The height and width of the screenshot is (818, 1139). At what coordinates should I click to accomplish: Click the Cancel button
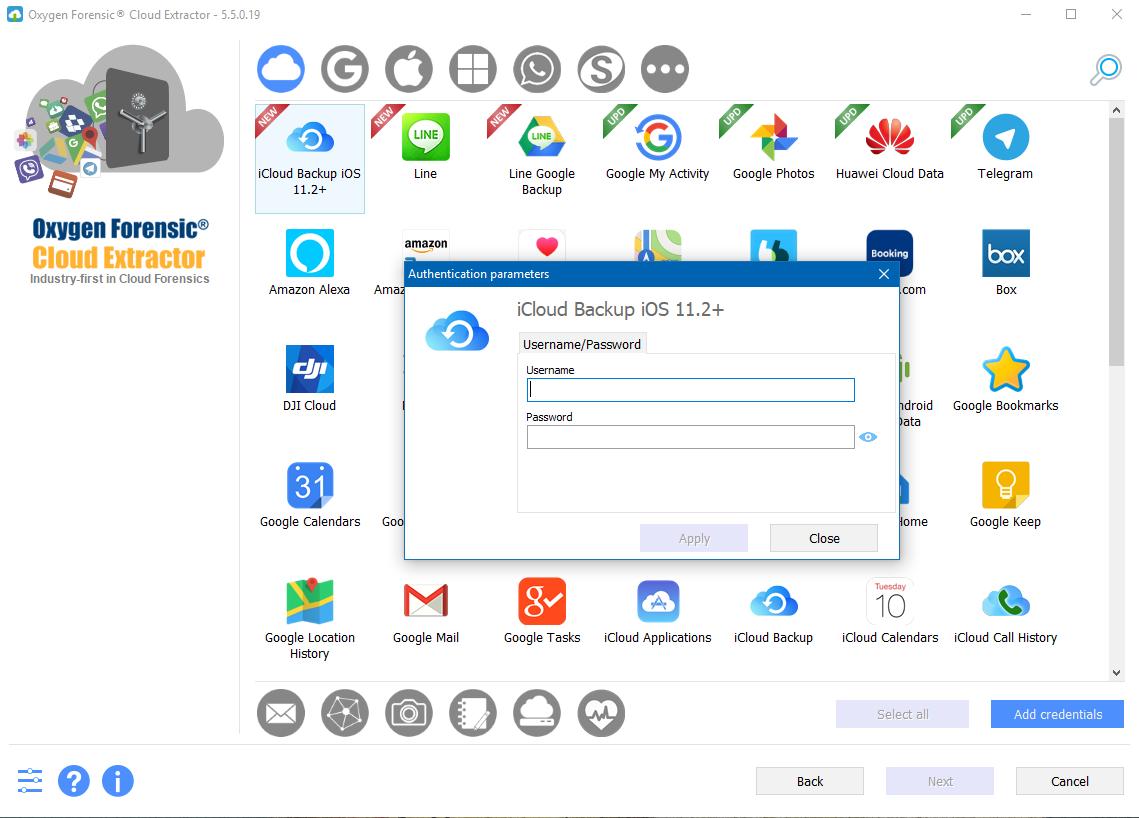click(x=1069, y=781)
